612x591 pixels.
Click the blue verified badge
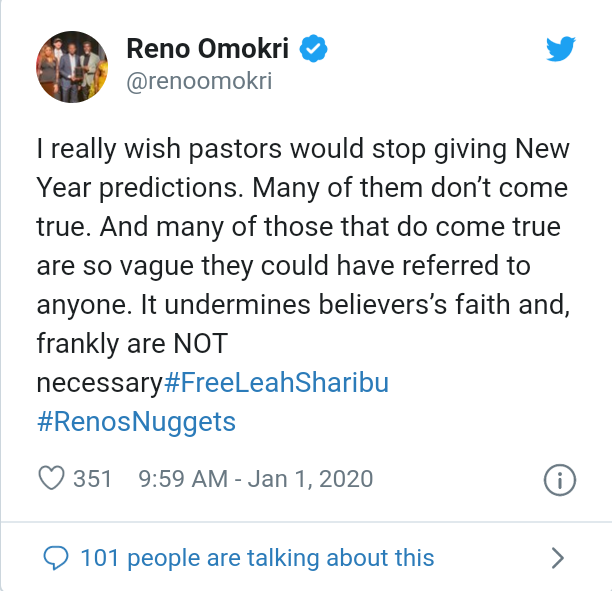313,48
